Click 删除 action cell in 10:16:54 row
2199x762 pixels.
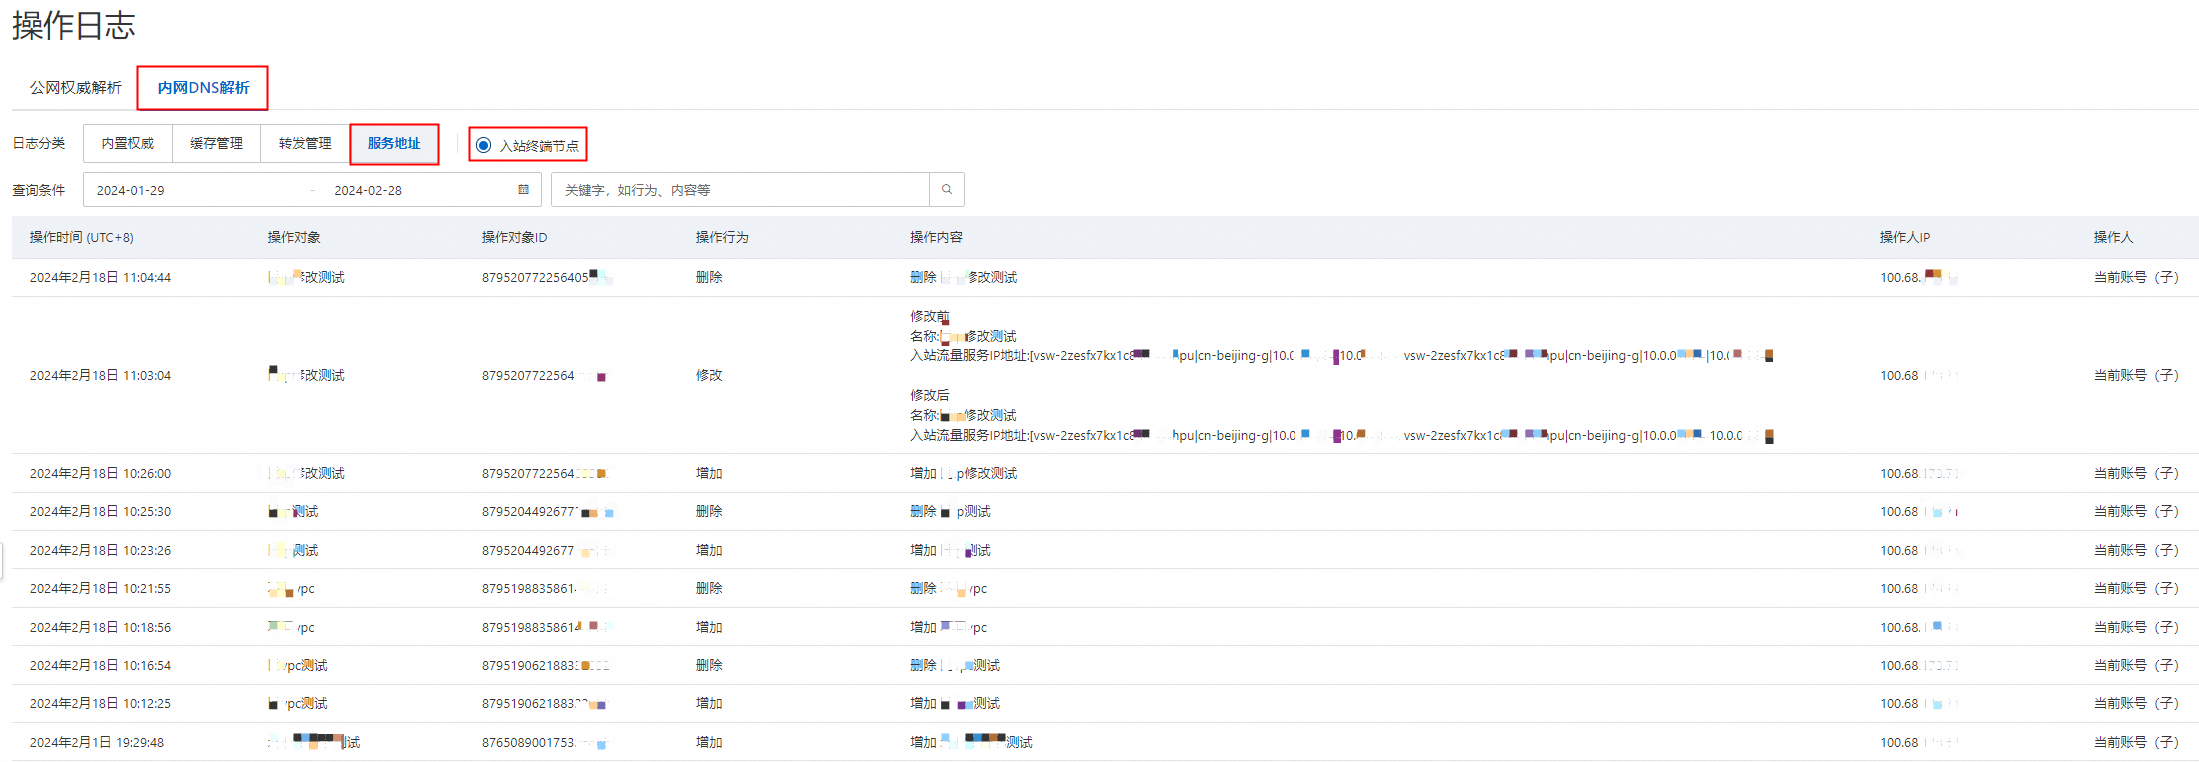[x=709, y=665]
